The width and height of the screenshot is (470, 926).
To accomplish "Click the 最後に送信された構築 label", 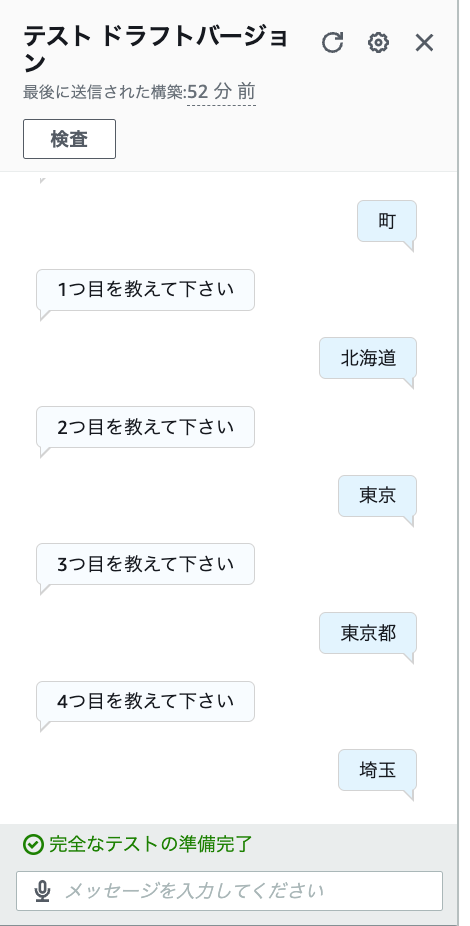I will pos(103,93).
